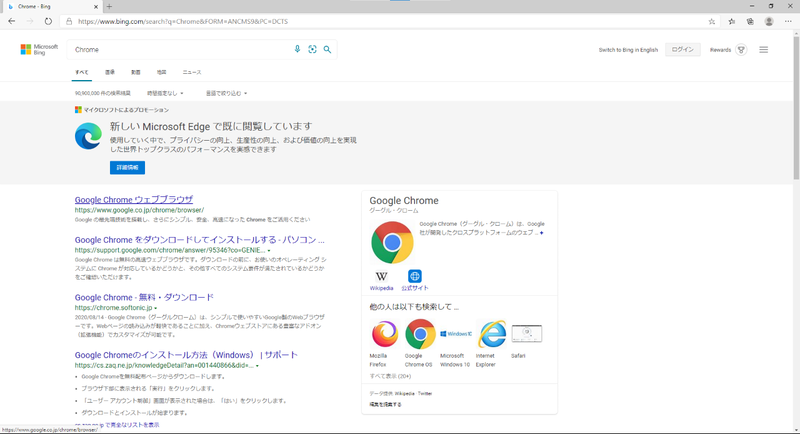Expand the 言語で絞り込む language filter

pyautogui.click(x=226, y=93)
